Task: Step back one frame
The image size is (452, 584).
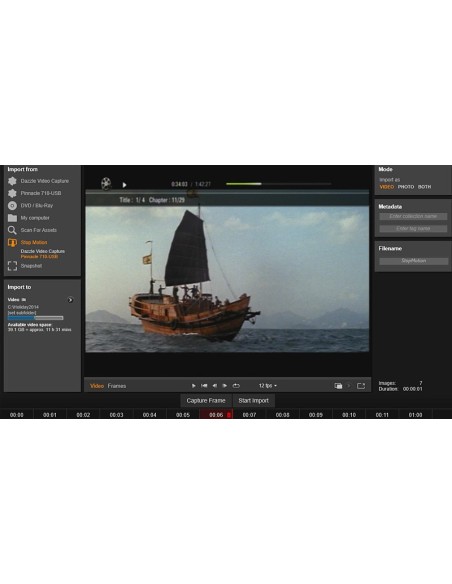Action: point(214,386)
